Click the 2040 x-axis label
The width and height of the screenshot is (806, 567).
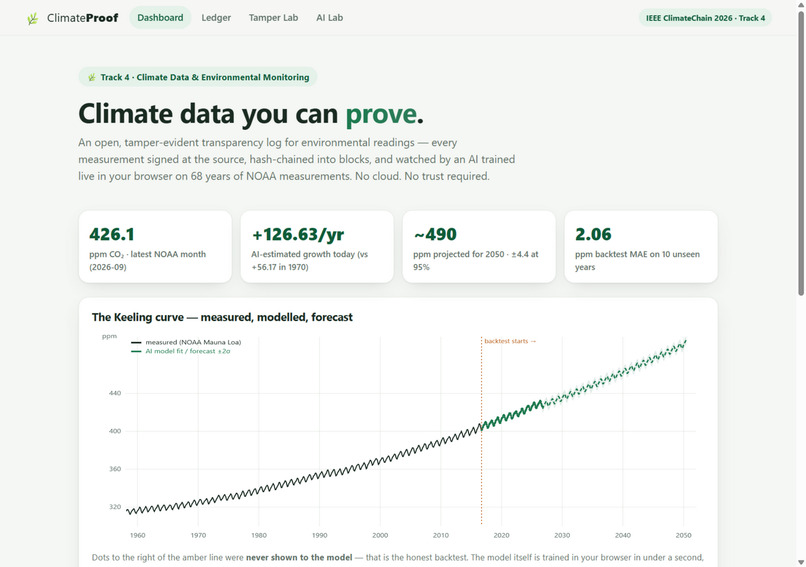[622, 535]
